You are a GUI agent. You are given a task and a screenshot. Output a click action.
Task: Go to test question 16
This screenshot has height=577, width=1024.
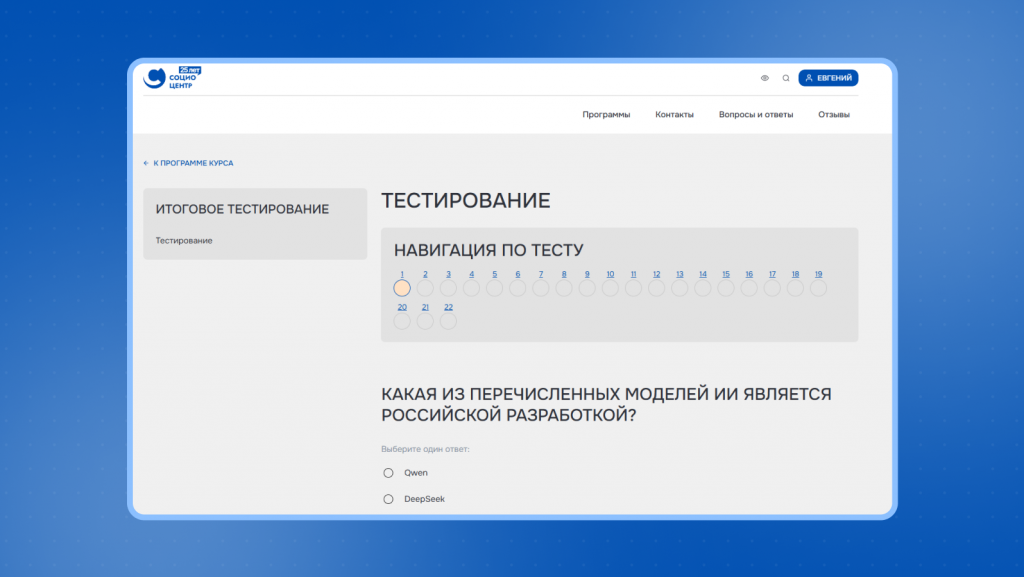pos(749,274)
